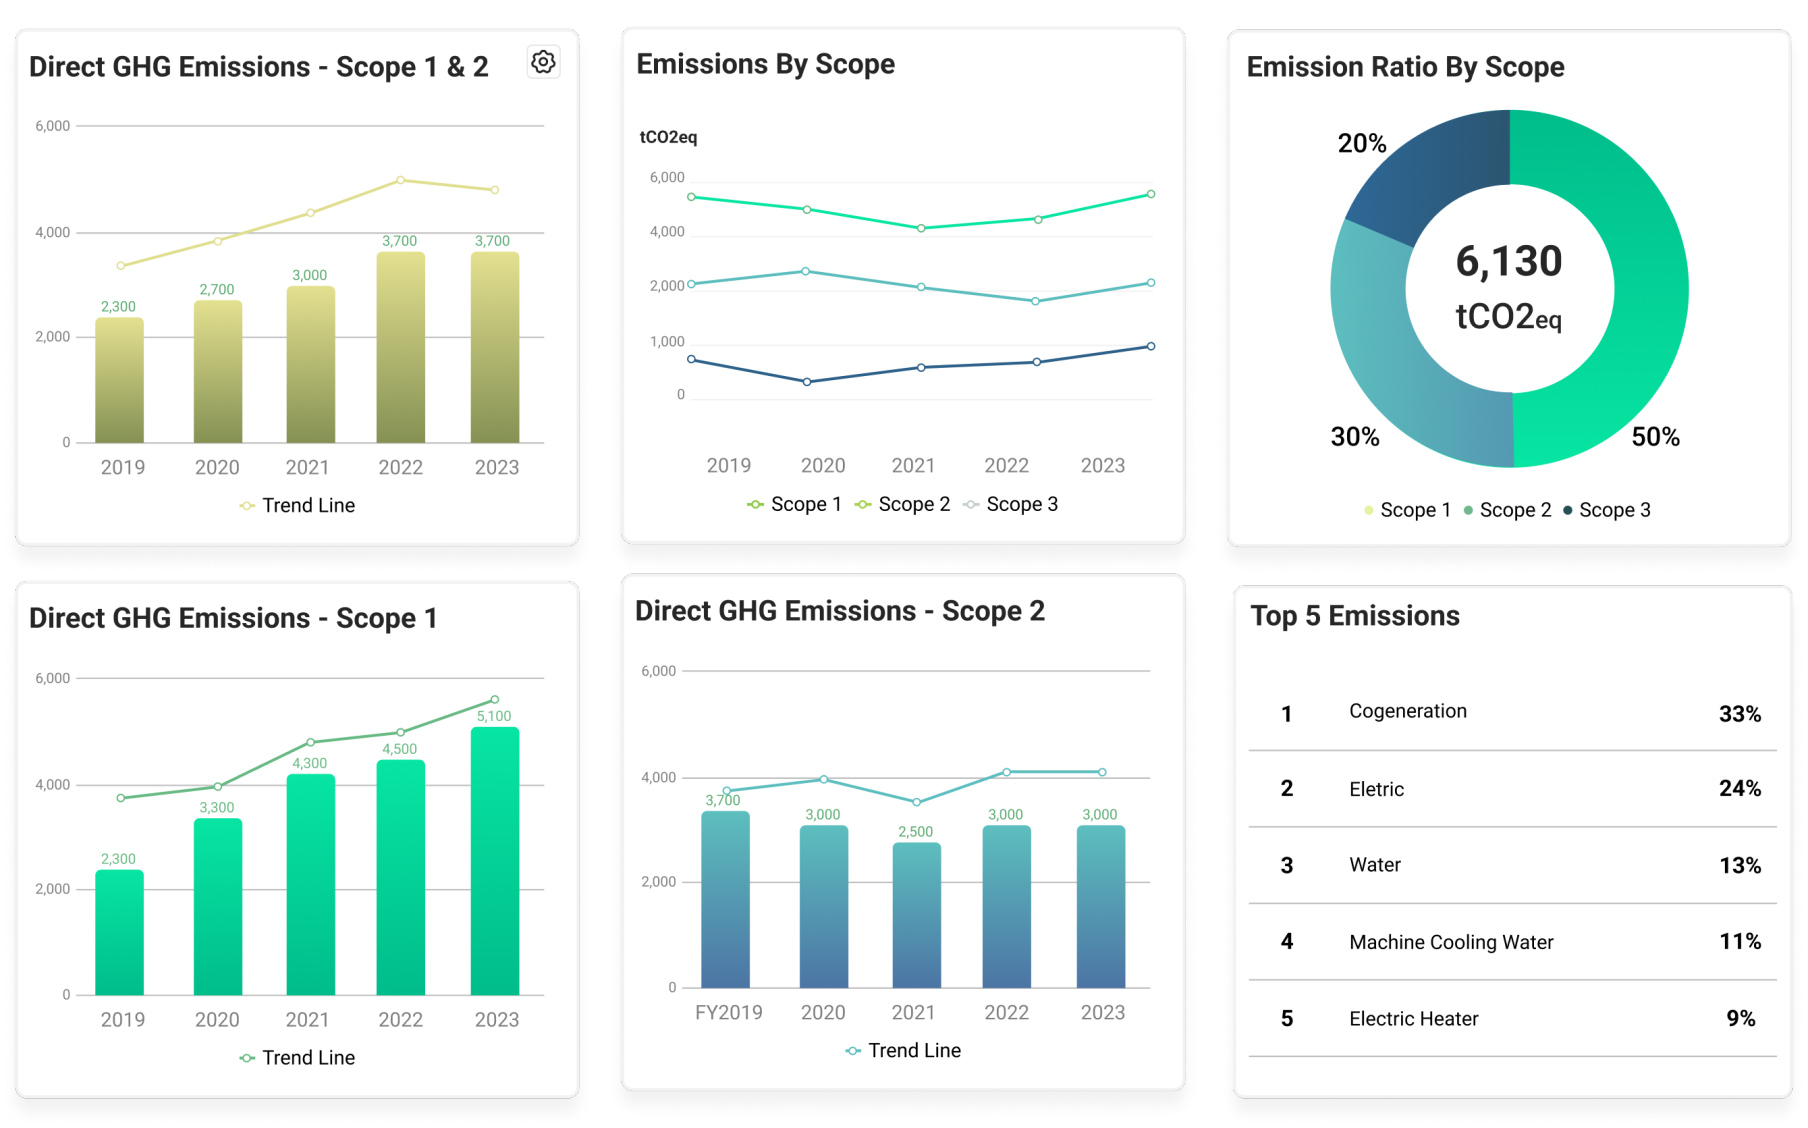1808x1128 pixels.
Task: Click the Electric Heater row
Action: (1512, 1019)
